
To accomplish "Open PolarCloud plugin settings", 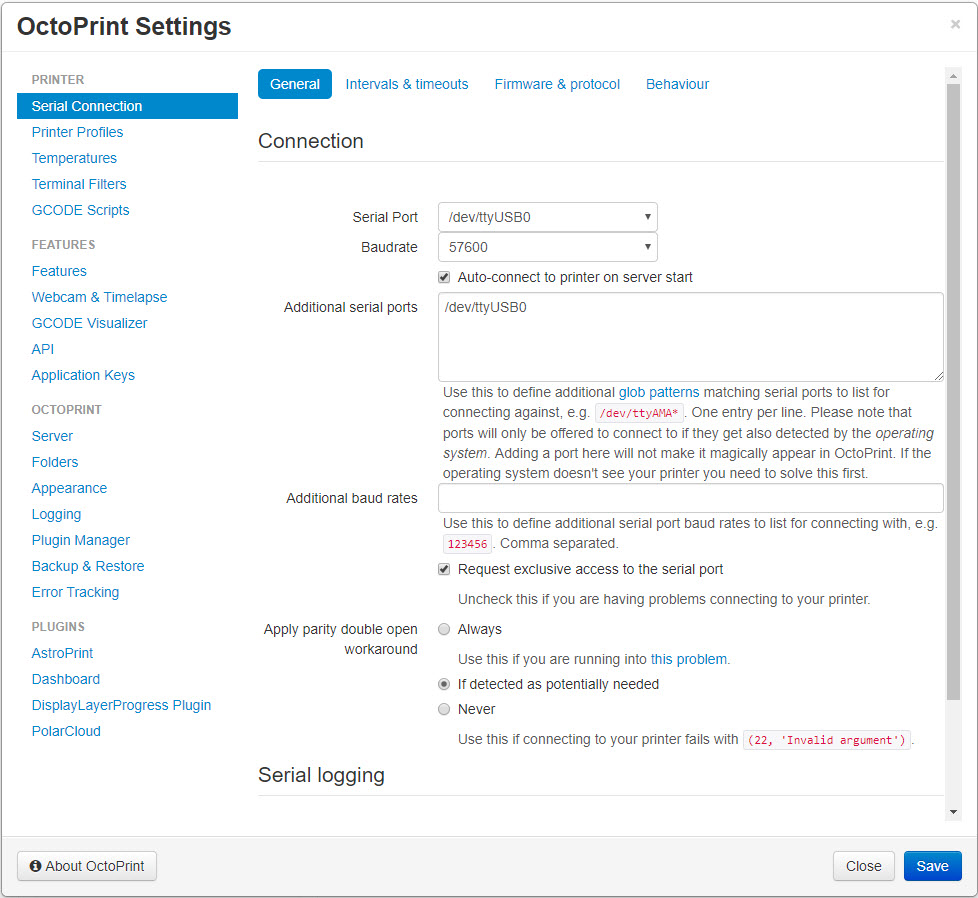I will click(66, 731).
